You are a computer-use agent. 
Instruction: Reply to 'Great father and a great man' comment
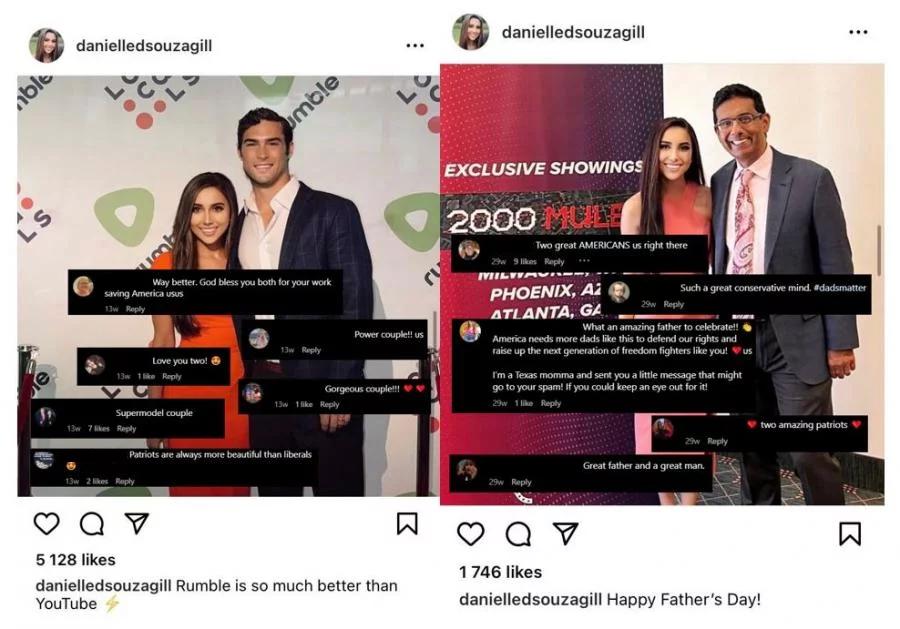521,482
